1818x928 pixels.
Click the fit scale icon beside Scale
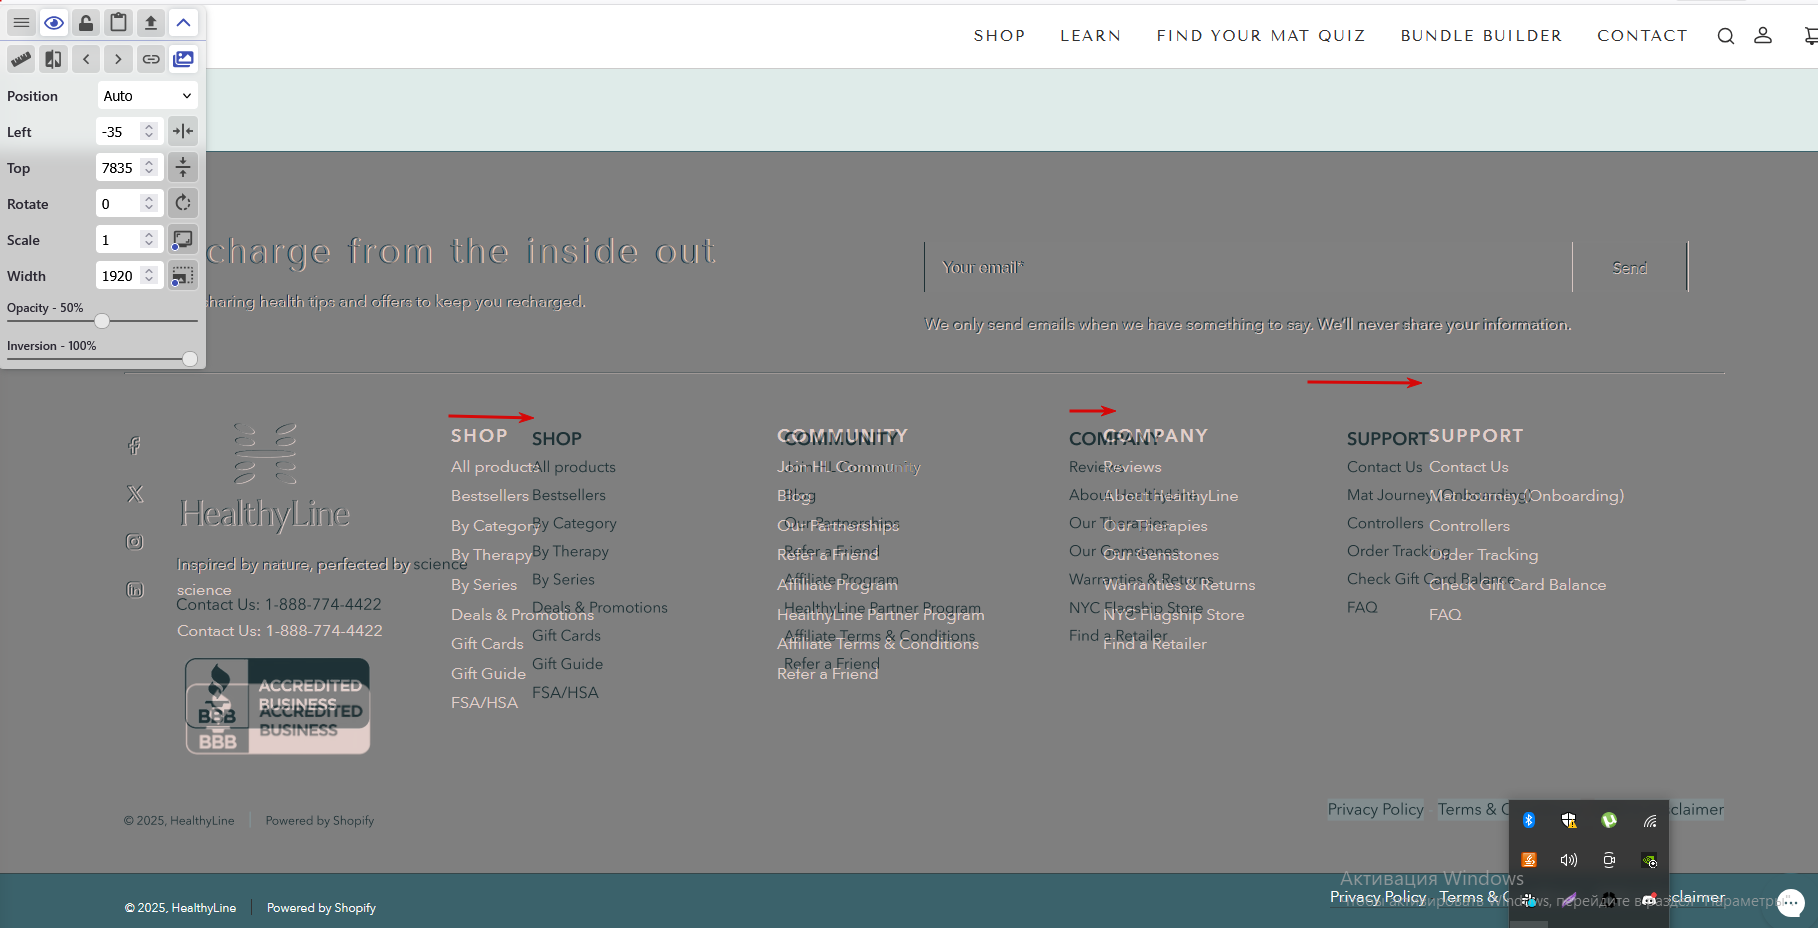pos(183,239)
